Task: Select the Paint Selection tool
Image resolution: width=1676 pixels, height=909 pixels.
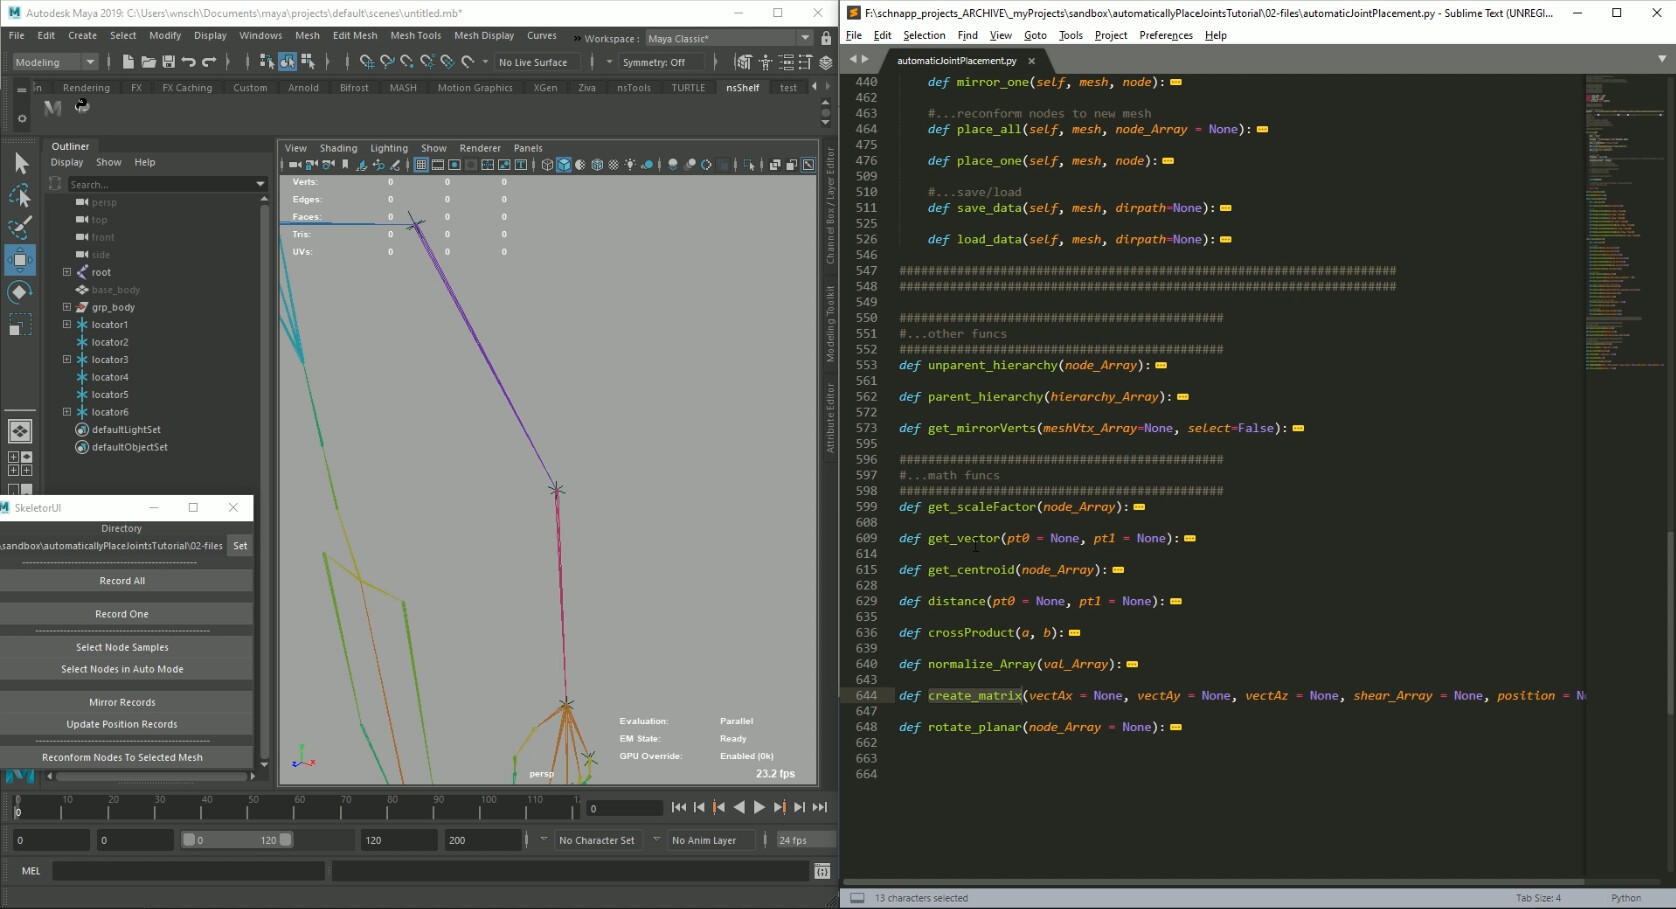Action: (x=20, y=227)
